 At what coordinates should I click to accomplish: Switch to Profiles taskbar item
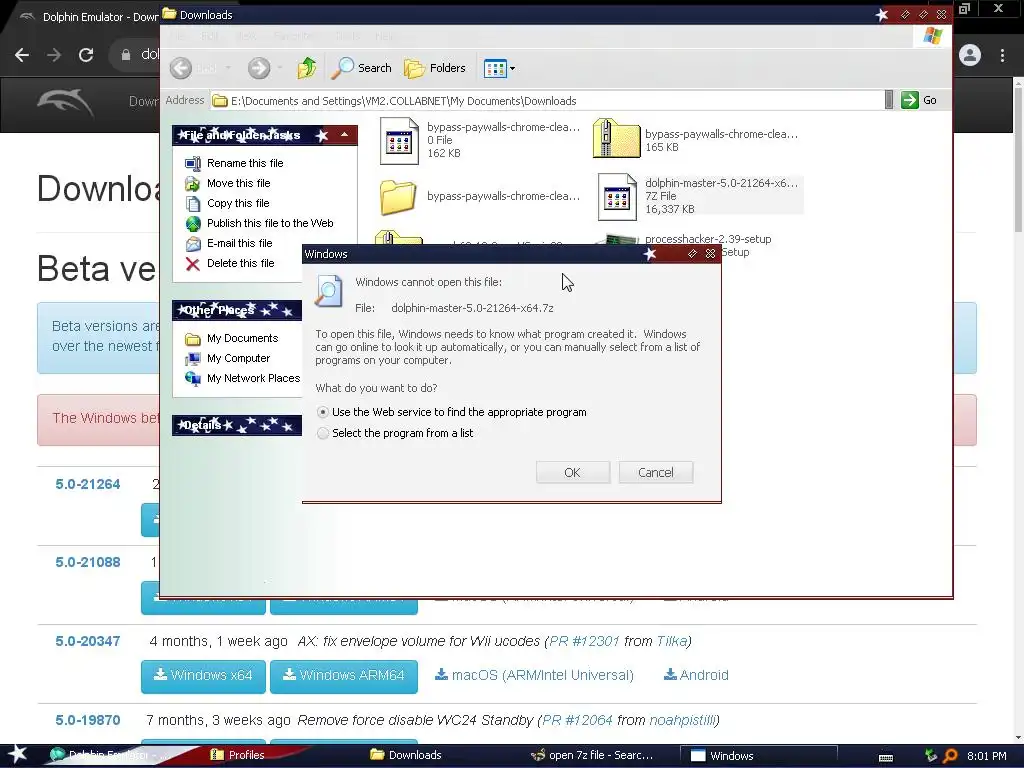point(237,755)
